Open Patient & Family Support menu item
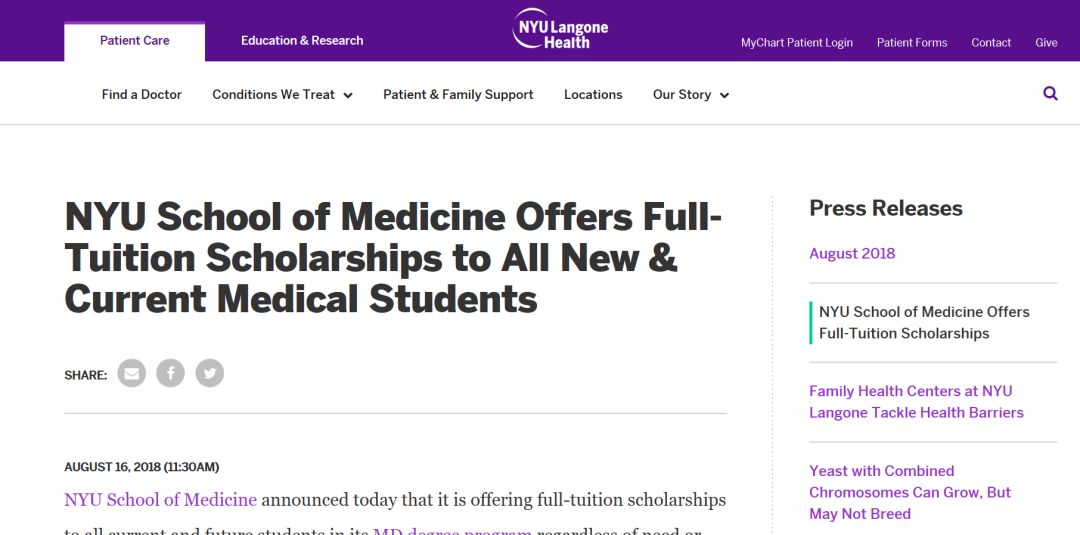This screenshot has height=535, width=1080. coord(458,94)
